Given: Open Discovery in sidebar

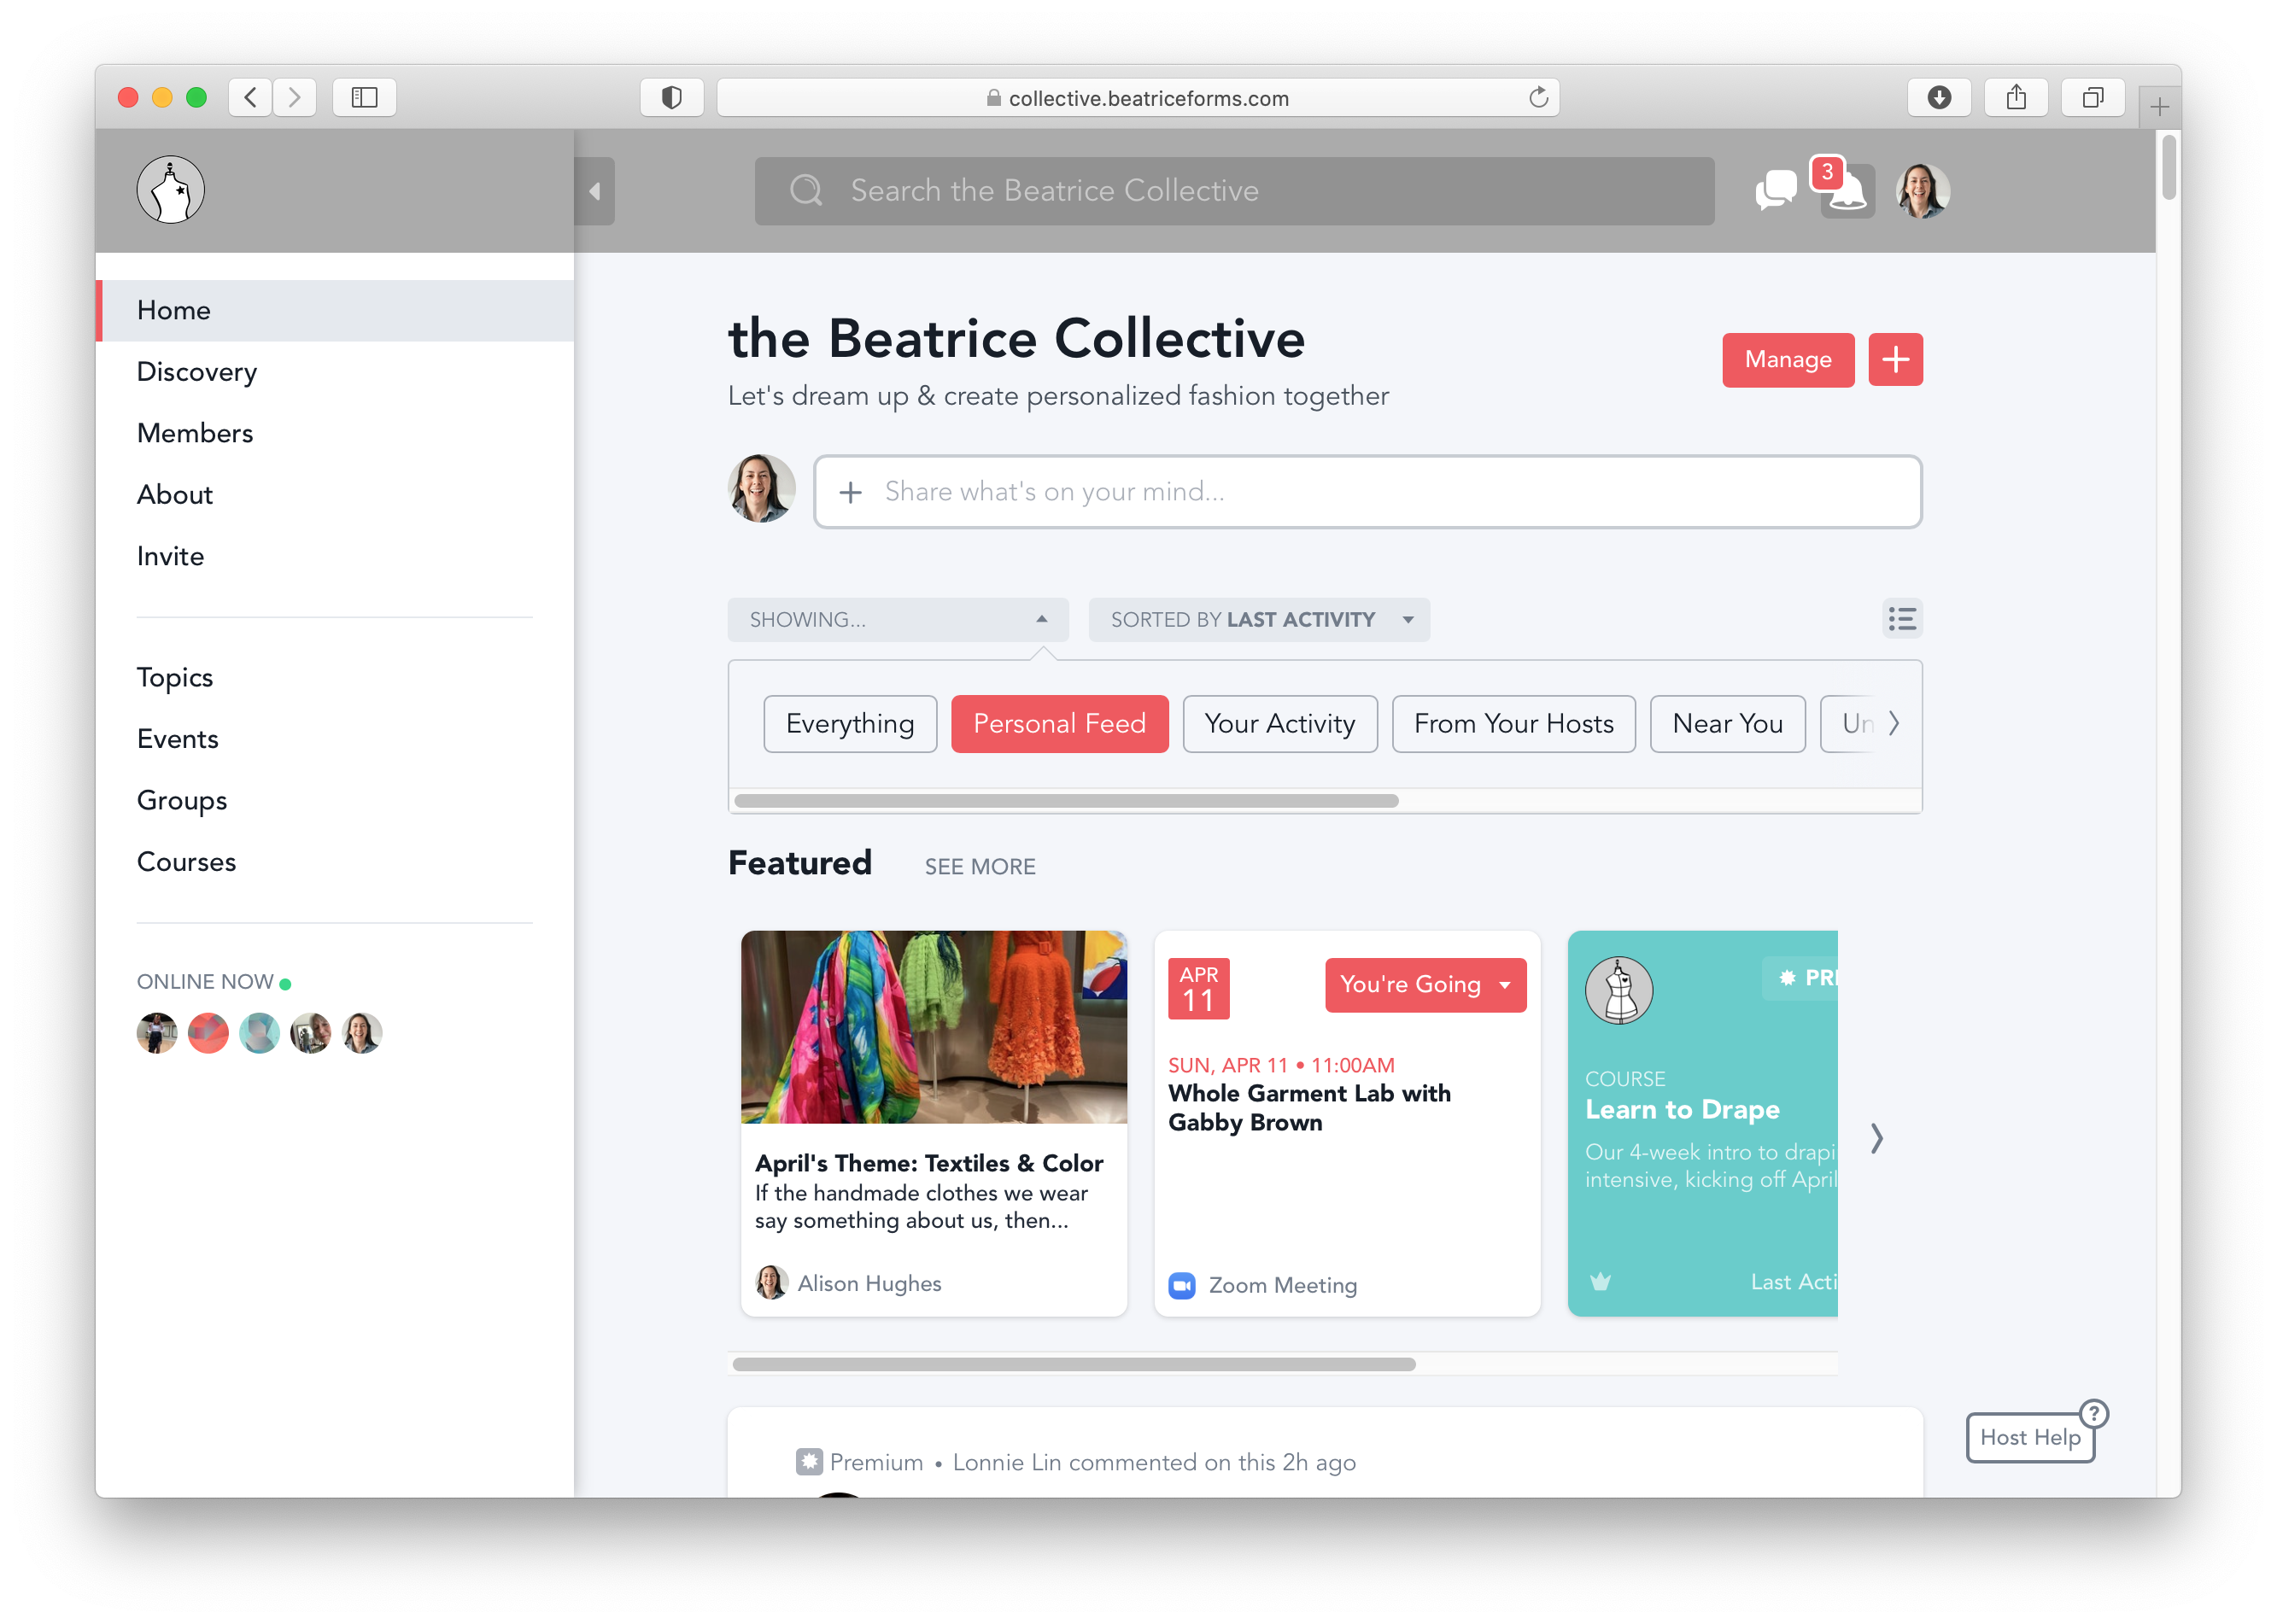Looking at the screenshot, I should [x=335, y=372].
